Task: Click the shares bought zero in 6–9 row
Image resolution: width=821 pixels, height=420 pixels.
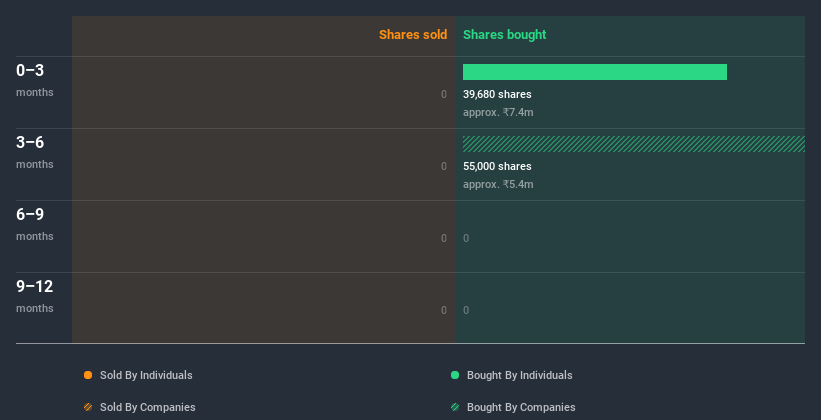Action: point(466,238)
